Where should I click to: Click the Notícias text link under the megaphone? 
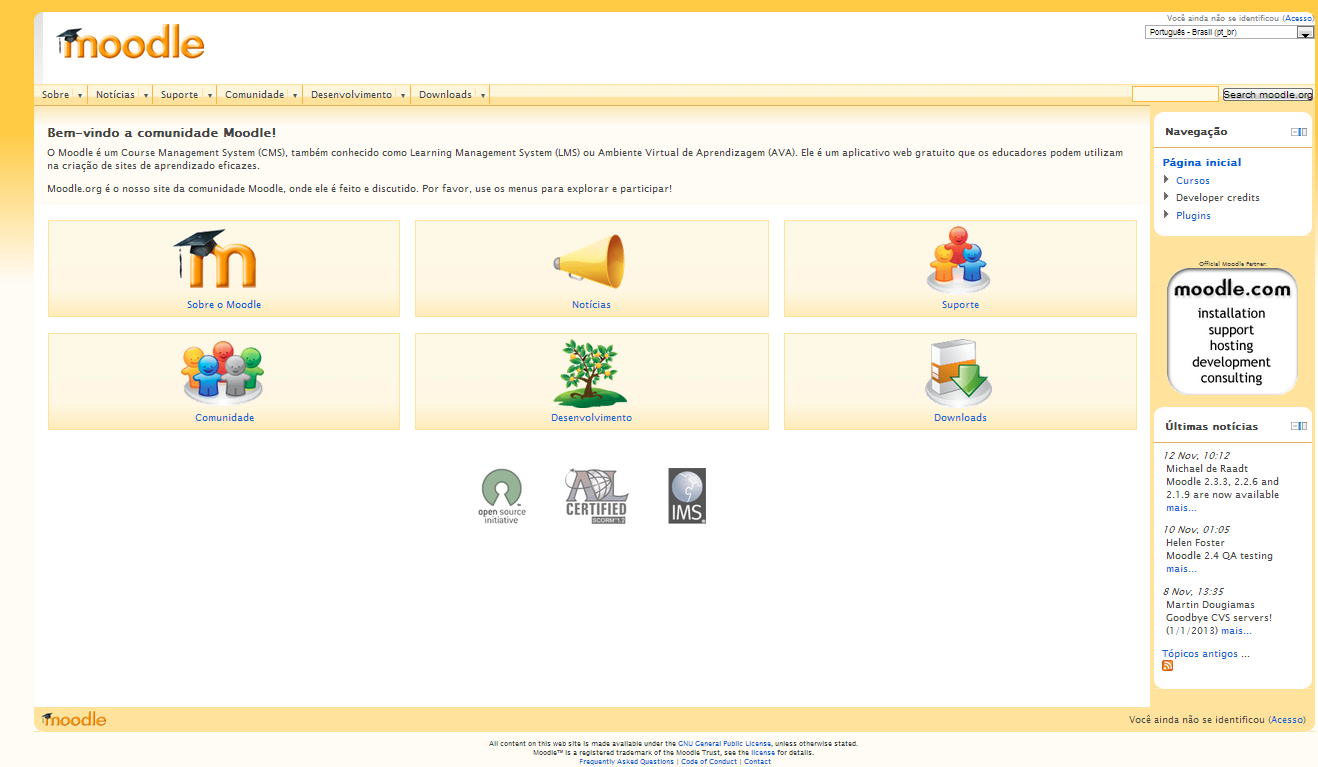(x=591, y=305)
